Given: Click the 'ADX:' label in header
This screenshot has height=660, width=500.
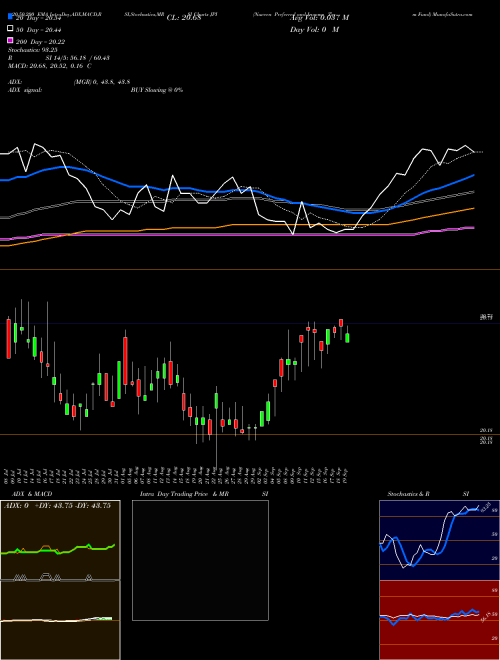Looking at the screenshot, I should tap(15, 82).
